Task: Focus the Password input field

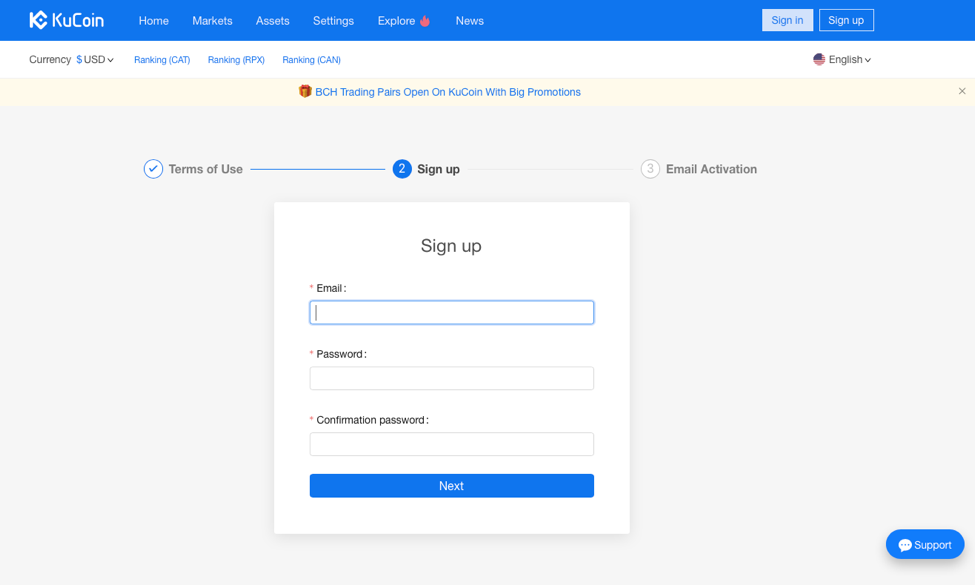Action: (x=451, y=378)
